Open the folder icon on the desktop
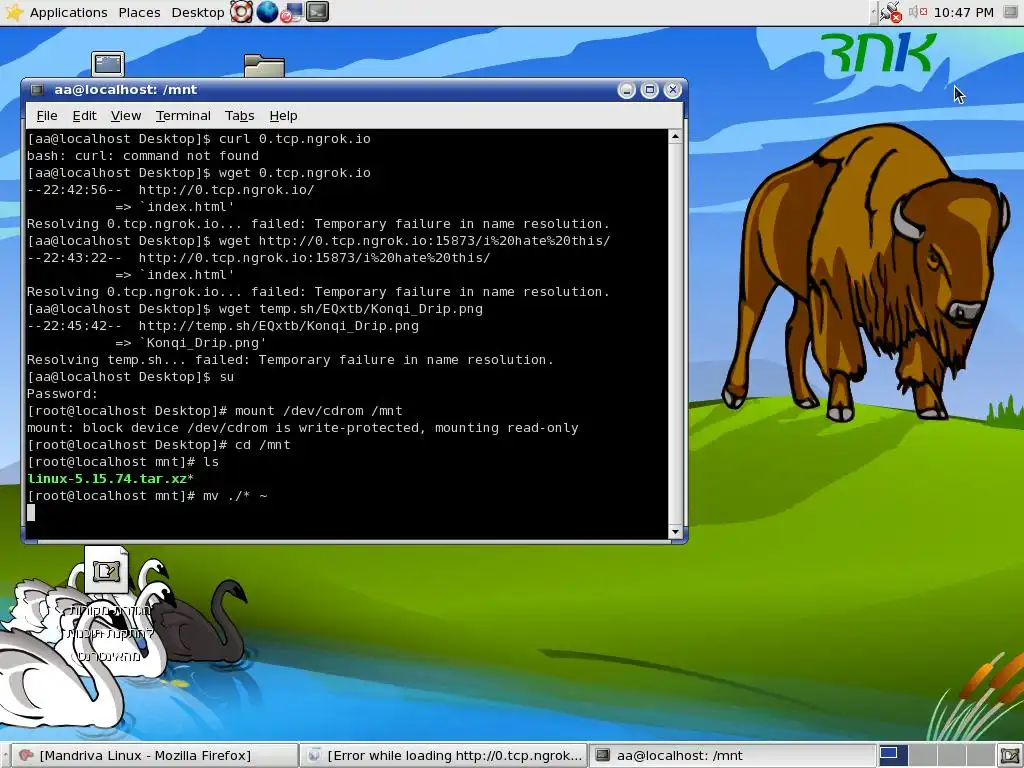 [x=264, y=65]
